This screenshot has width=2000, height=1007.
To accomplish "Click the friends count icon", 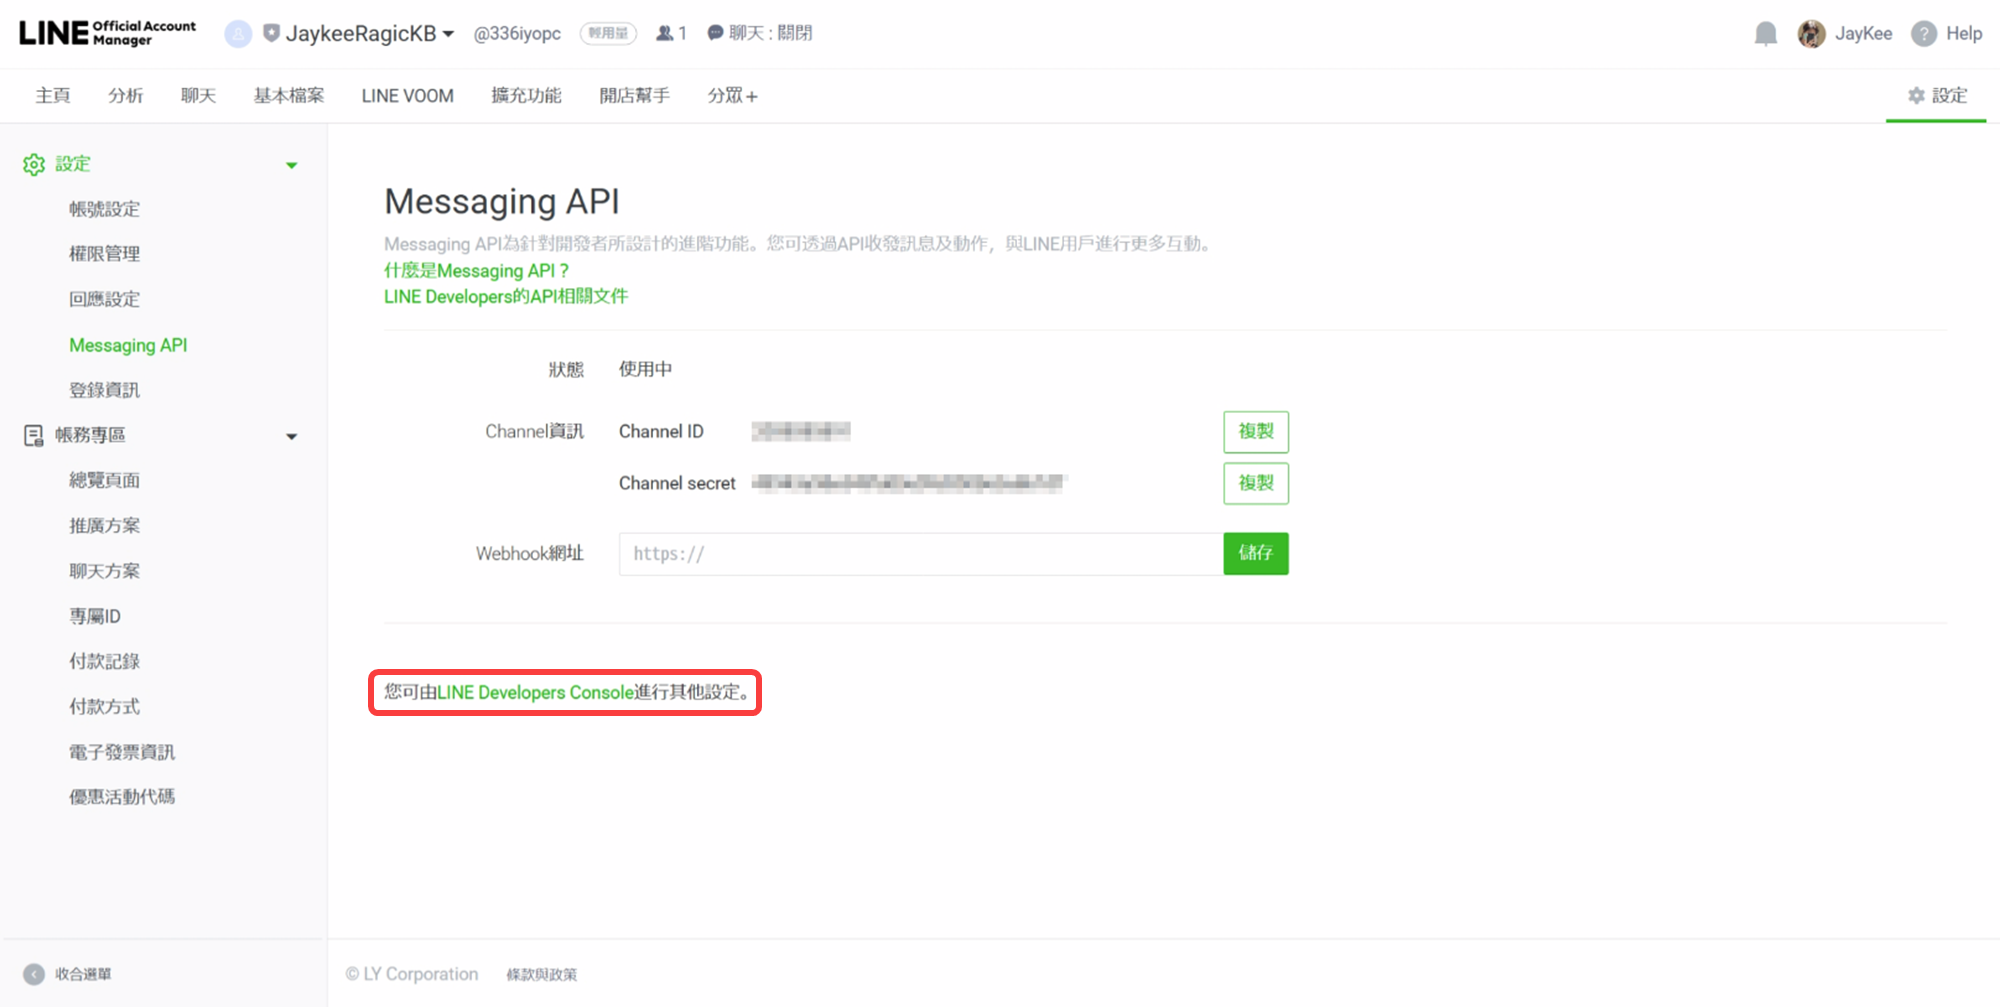I will coord(664,33).
